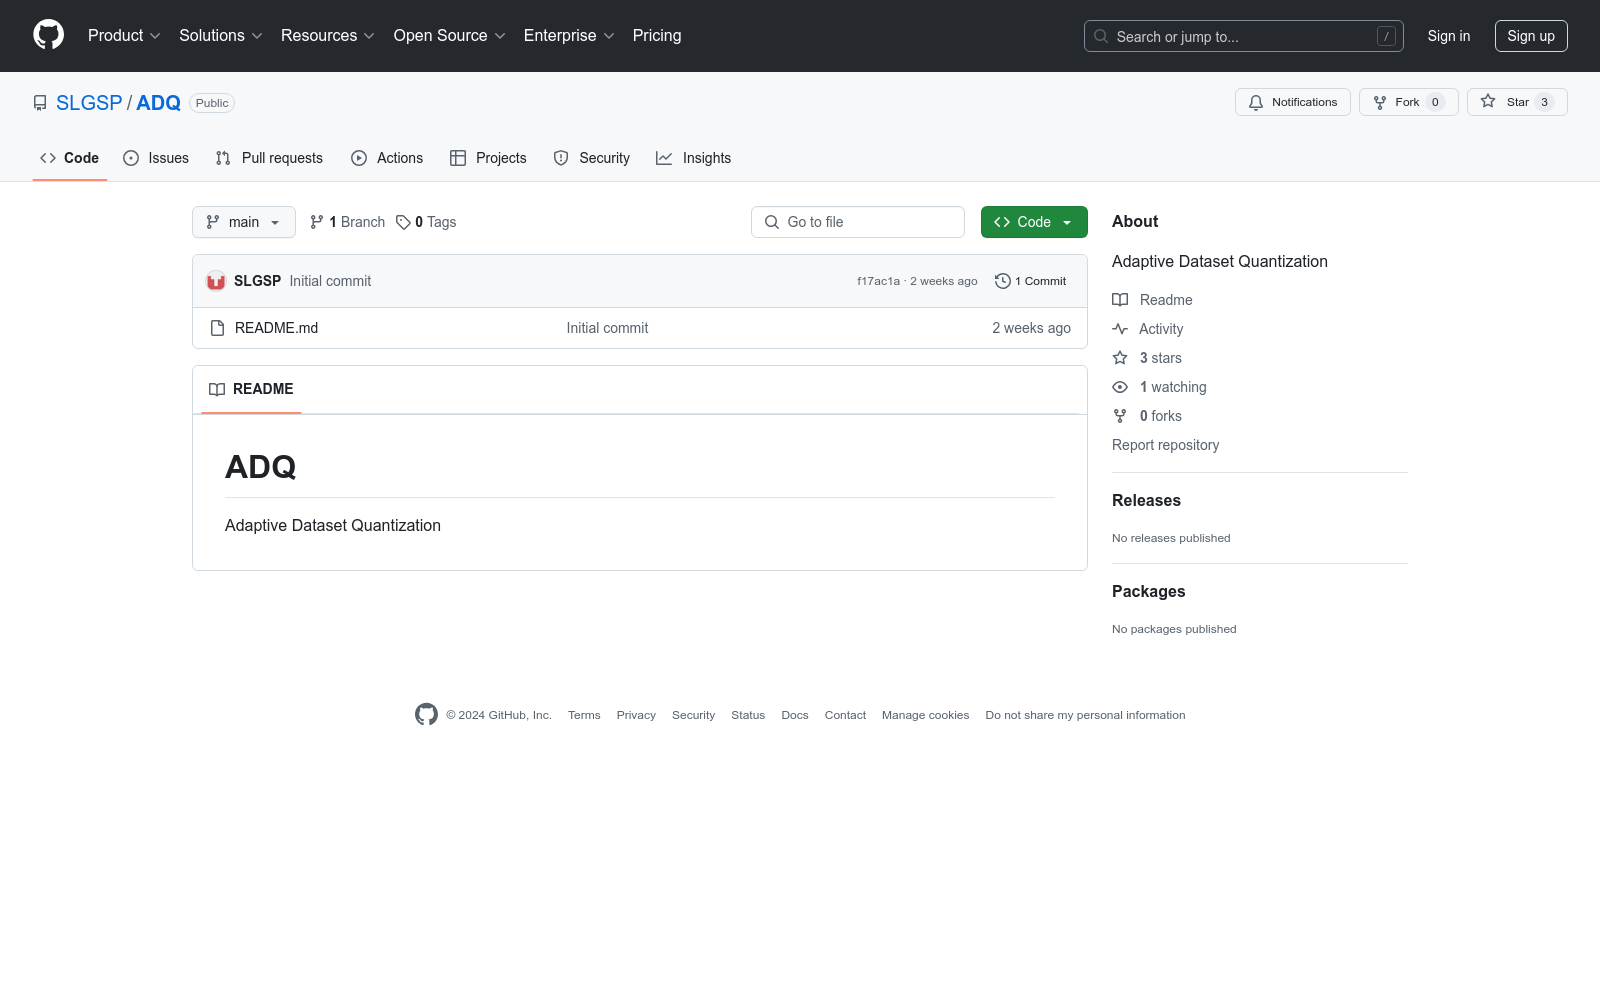
Task: Open Privacy in the footer
Action: (x=636, y=715)
